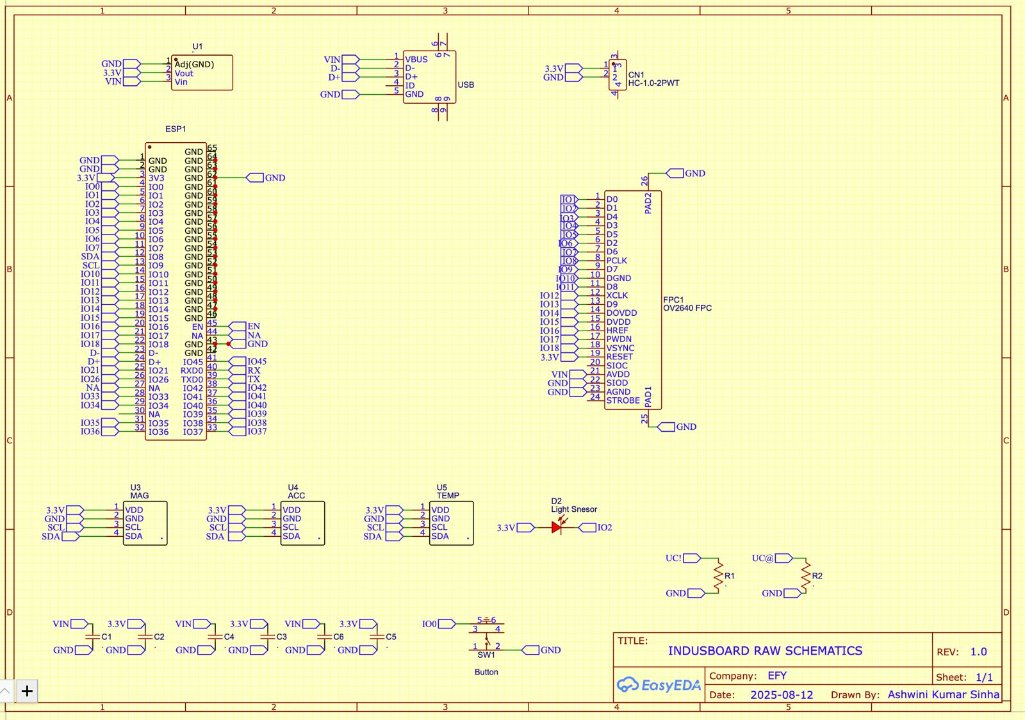This screenshot has width=1025, height=720.
Task: Select the red D2 LED symbol
Action: [557, 526]
